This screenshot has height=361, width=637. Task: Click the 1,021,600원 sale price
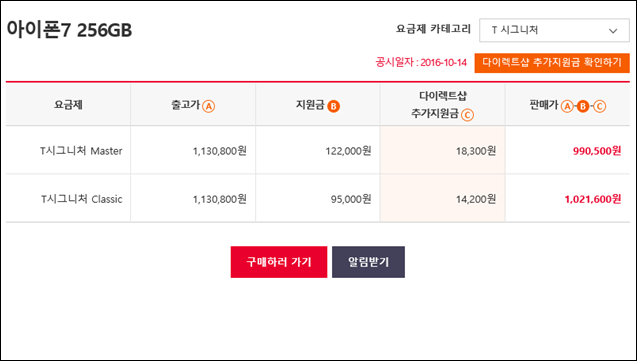(x=593, y=199)
